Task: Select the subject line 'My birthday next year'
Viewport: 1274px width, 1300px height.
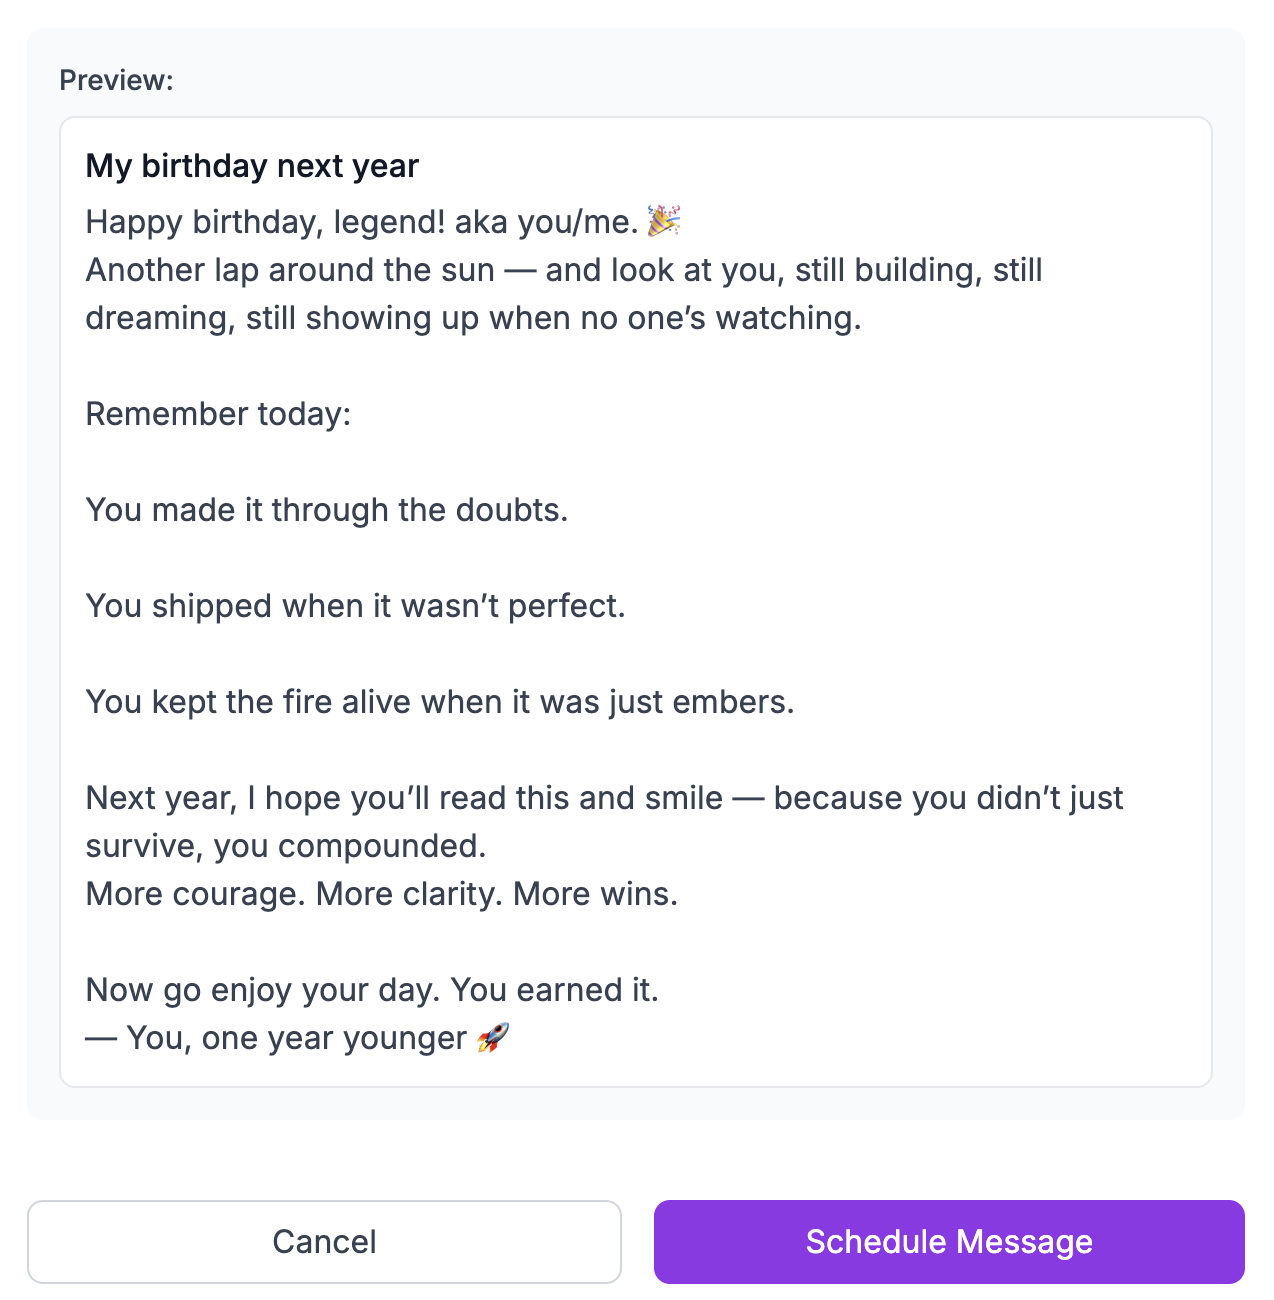Action: click(x=251, y=166)
